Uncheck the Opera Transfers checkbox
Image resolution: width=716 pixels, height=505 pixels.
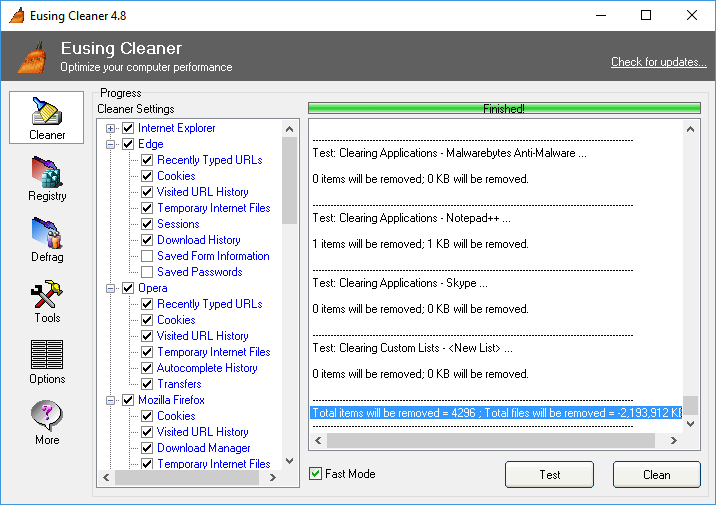pos(147,384)
